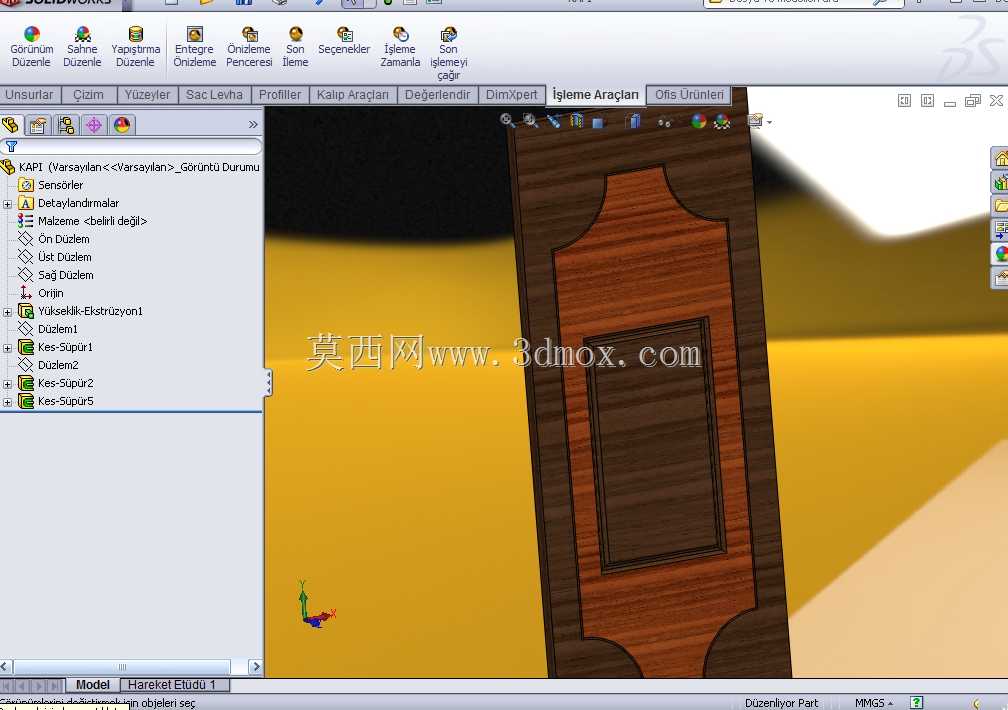Image resolution: width=1008 pixels, height=710 pixels.
Task: Expand manager tabs with double chevron
Action: coord(253,125)
